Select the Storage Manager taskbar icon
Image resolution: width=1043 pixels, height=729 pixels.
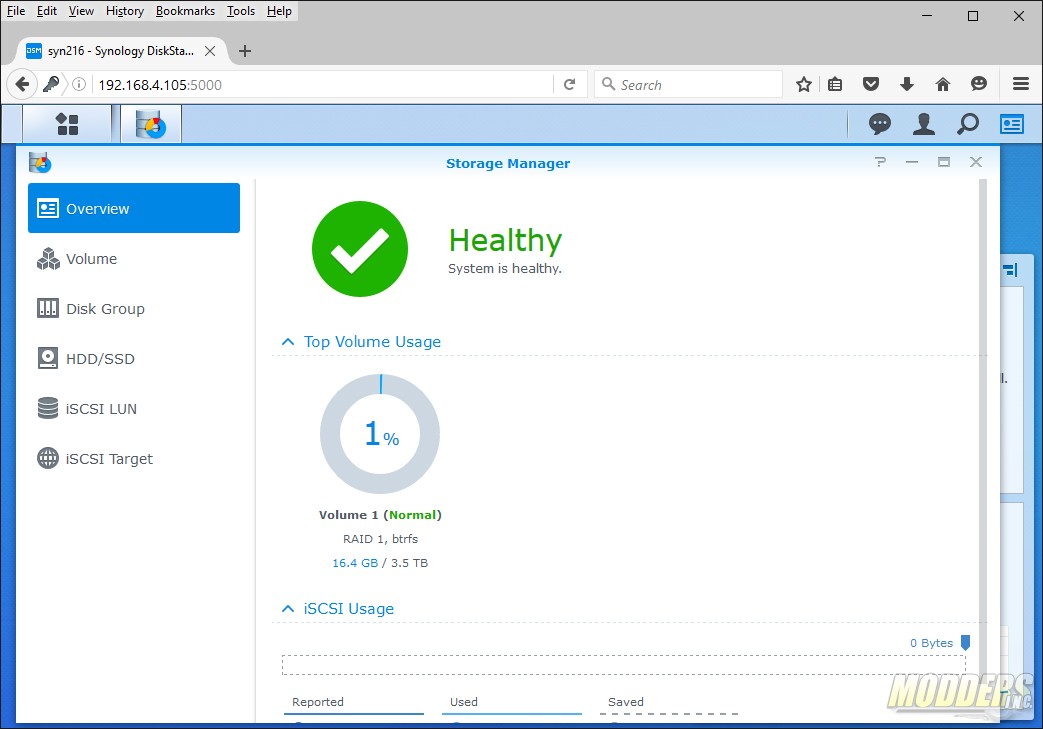point(151,124)
